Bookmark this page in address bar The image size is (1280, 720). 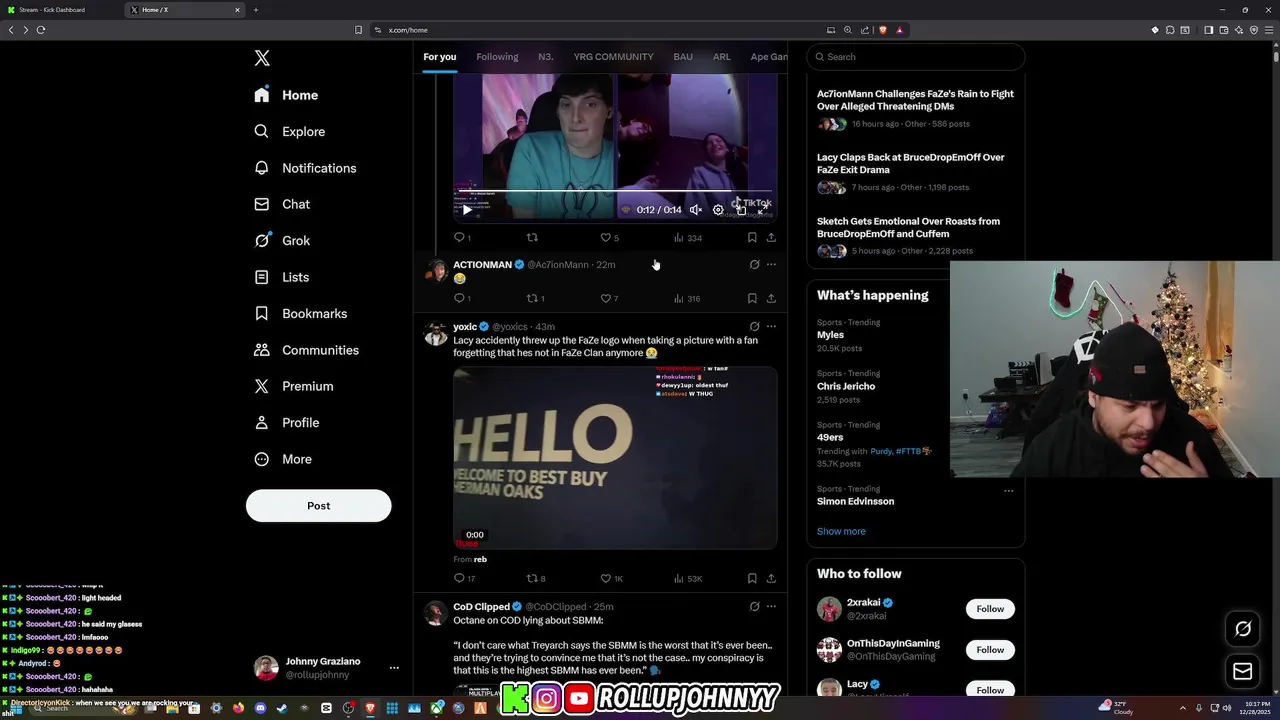point(358,30)
